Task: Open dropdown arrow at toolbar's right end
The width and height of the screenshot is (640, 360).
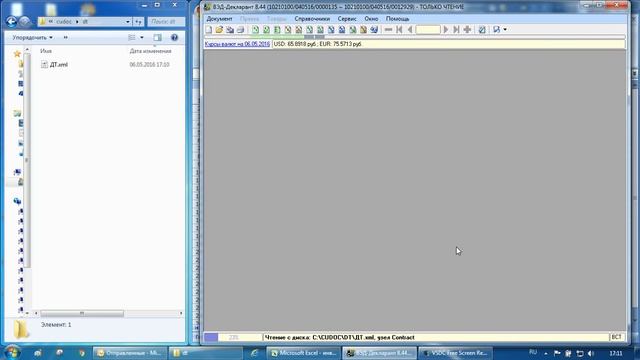Action: click(x=505, y=29)
